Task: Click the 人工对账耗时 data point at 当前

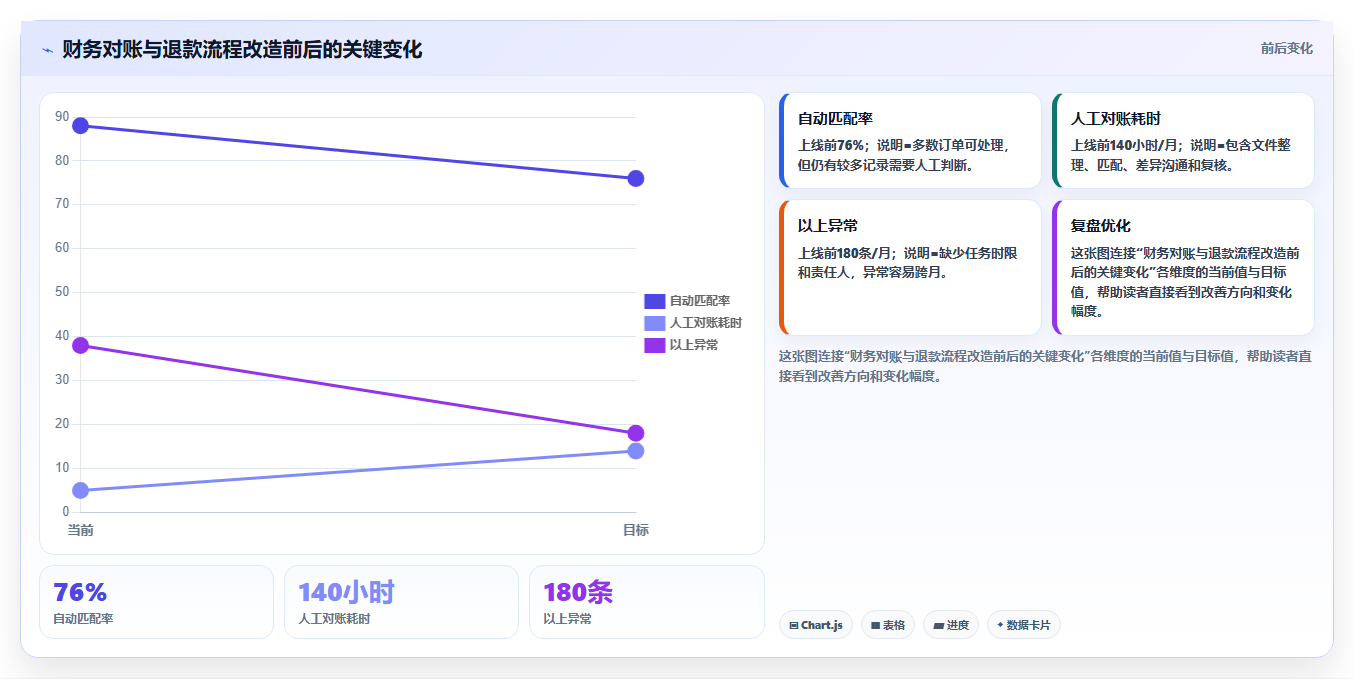Action: (81, 491)
